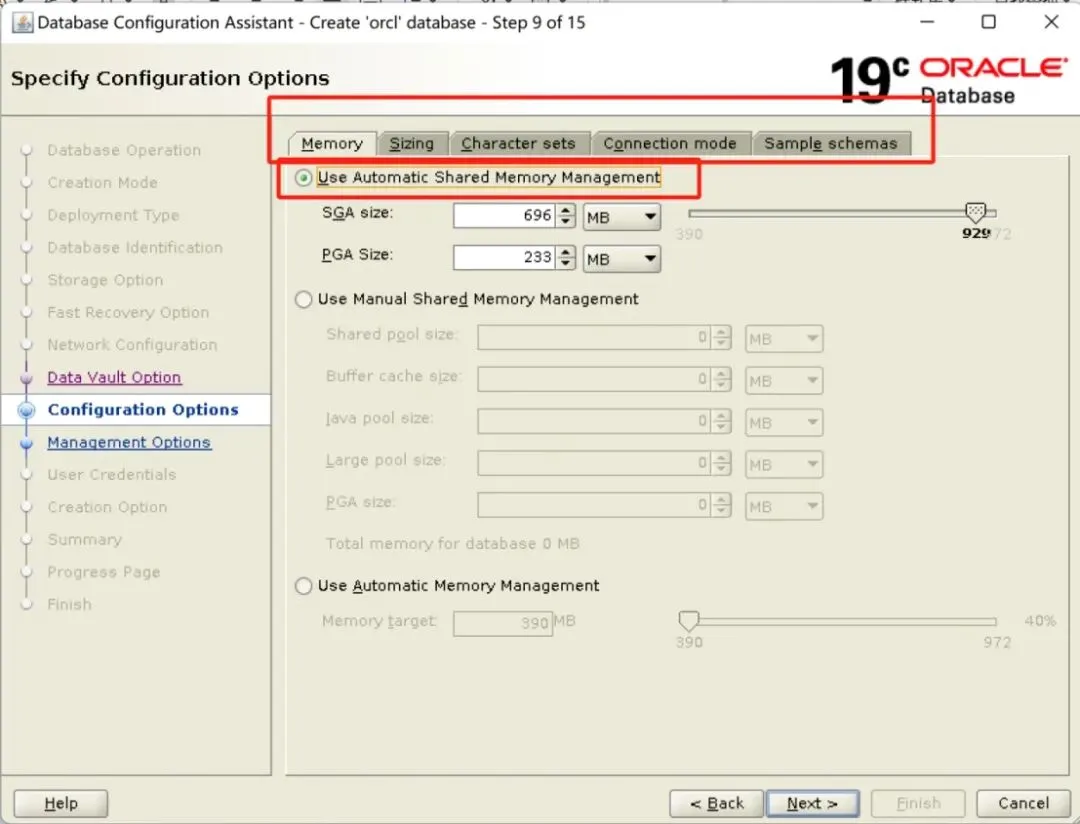
Task: Click the Large pool size field
Action: pos(594,464)
